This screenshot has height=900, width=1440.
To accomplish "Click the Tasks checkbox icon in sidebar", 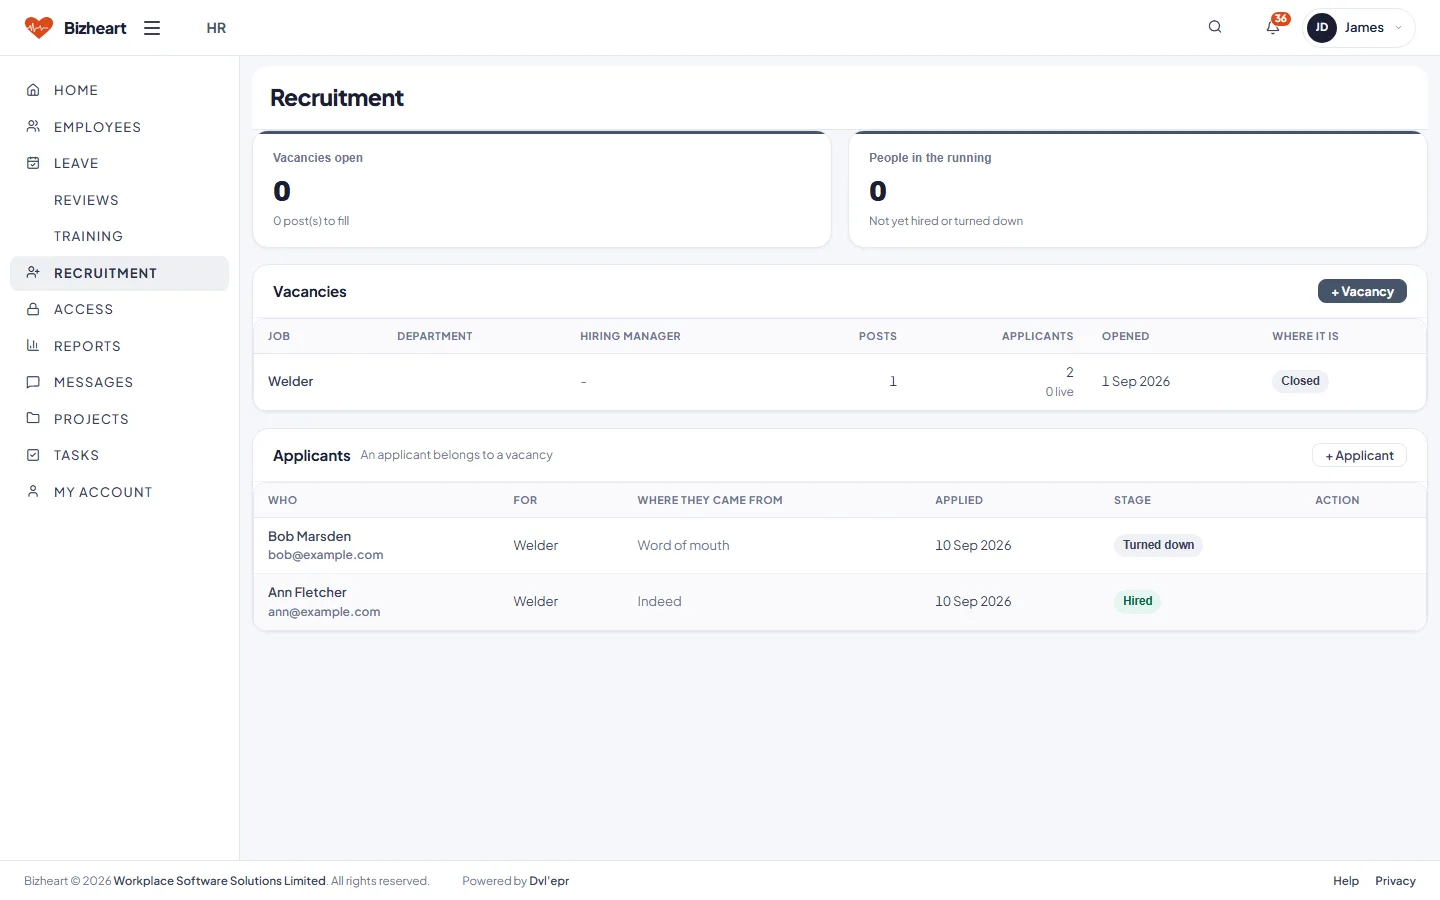I will (33, 455).
